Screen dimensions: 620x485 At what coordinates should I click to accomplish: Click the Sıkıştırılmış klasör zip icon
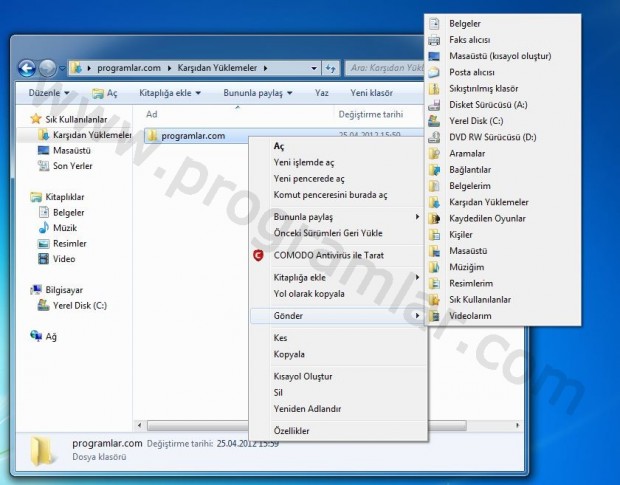coord(434,88)
